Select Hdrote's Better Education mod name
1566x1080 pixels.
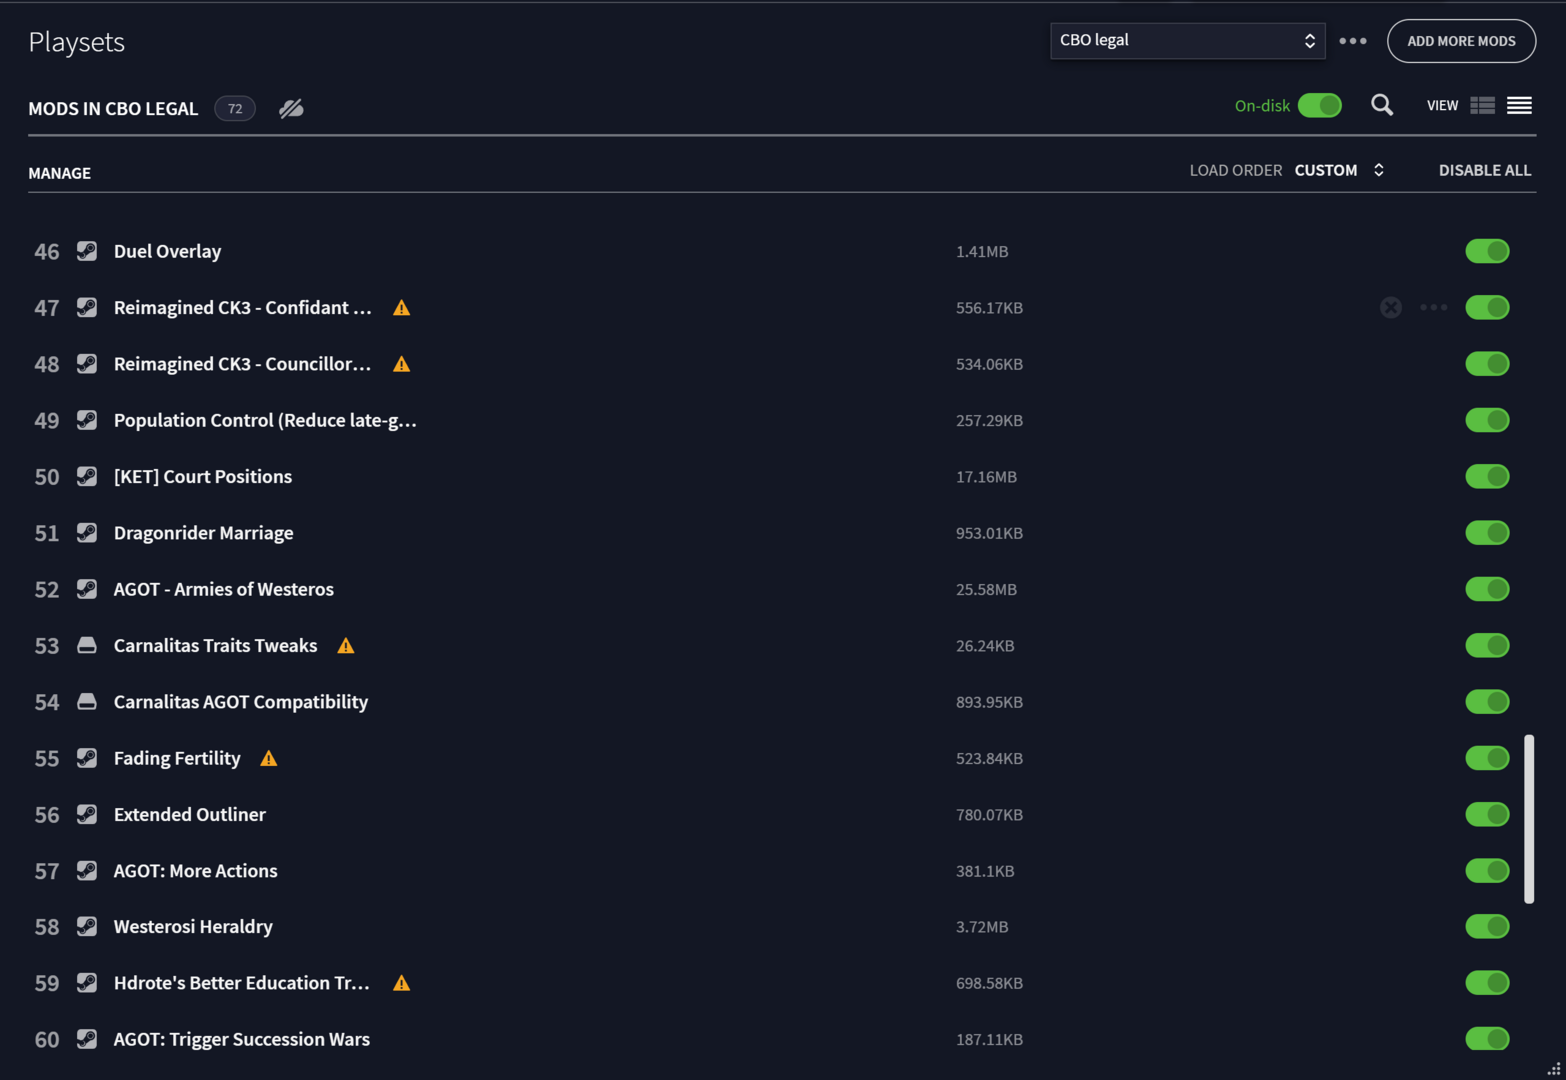click(x=242, y=983)
